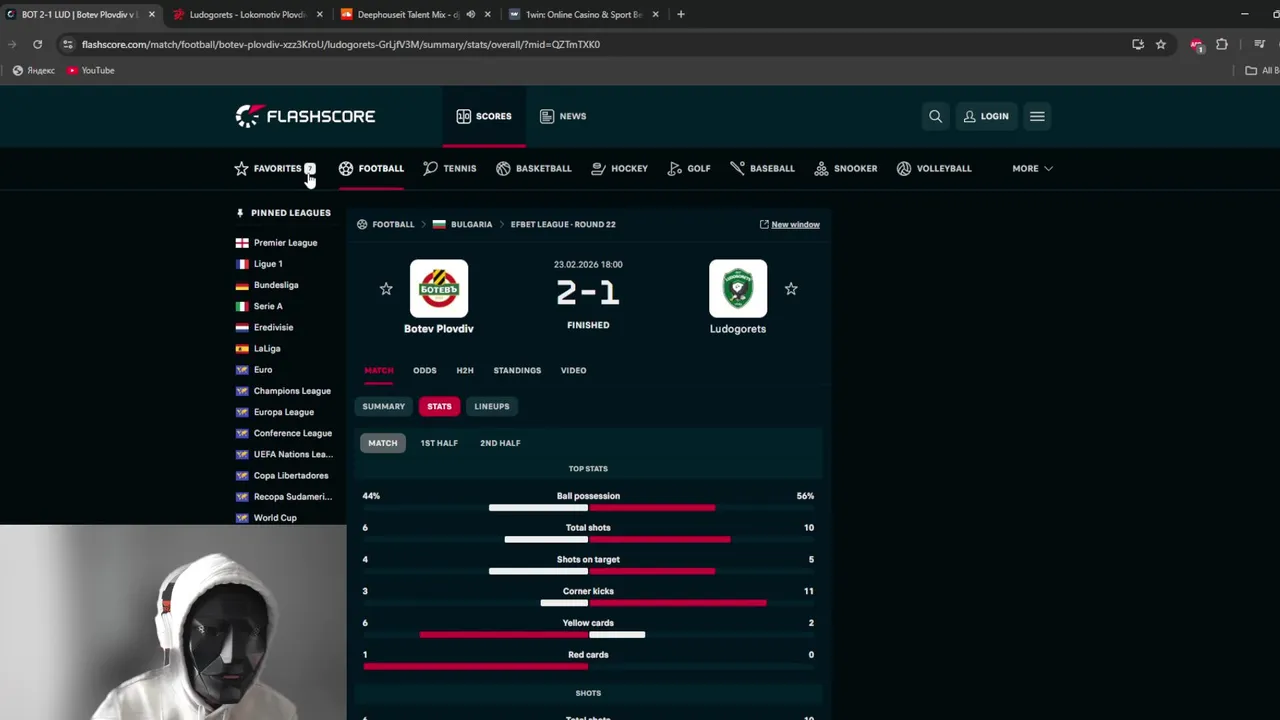Switch to the Odds tab
1280x720 pixels.
[425, 370]
